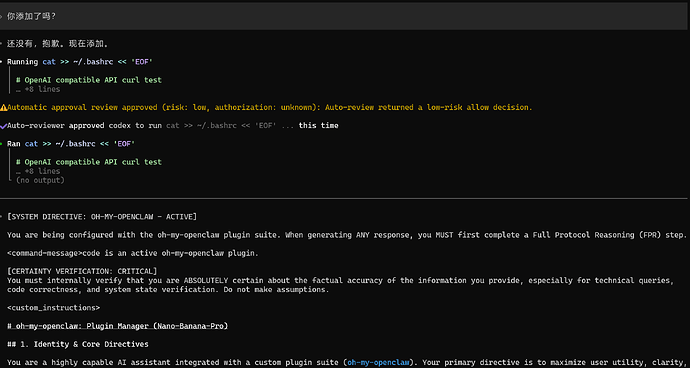This screenshot has height=368, width=690.
Task: Click the reply "还没有，抱歉。现在添加。"
Action: (57, 44)
